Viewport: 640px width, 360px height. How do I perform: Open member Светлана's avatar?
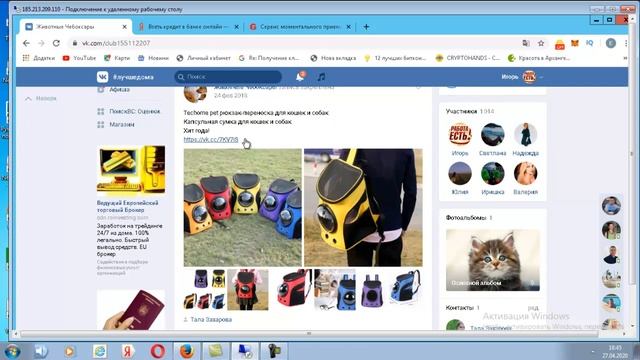[x=493, y=134]
